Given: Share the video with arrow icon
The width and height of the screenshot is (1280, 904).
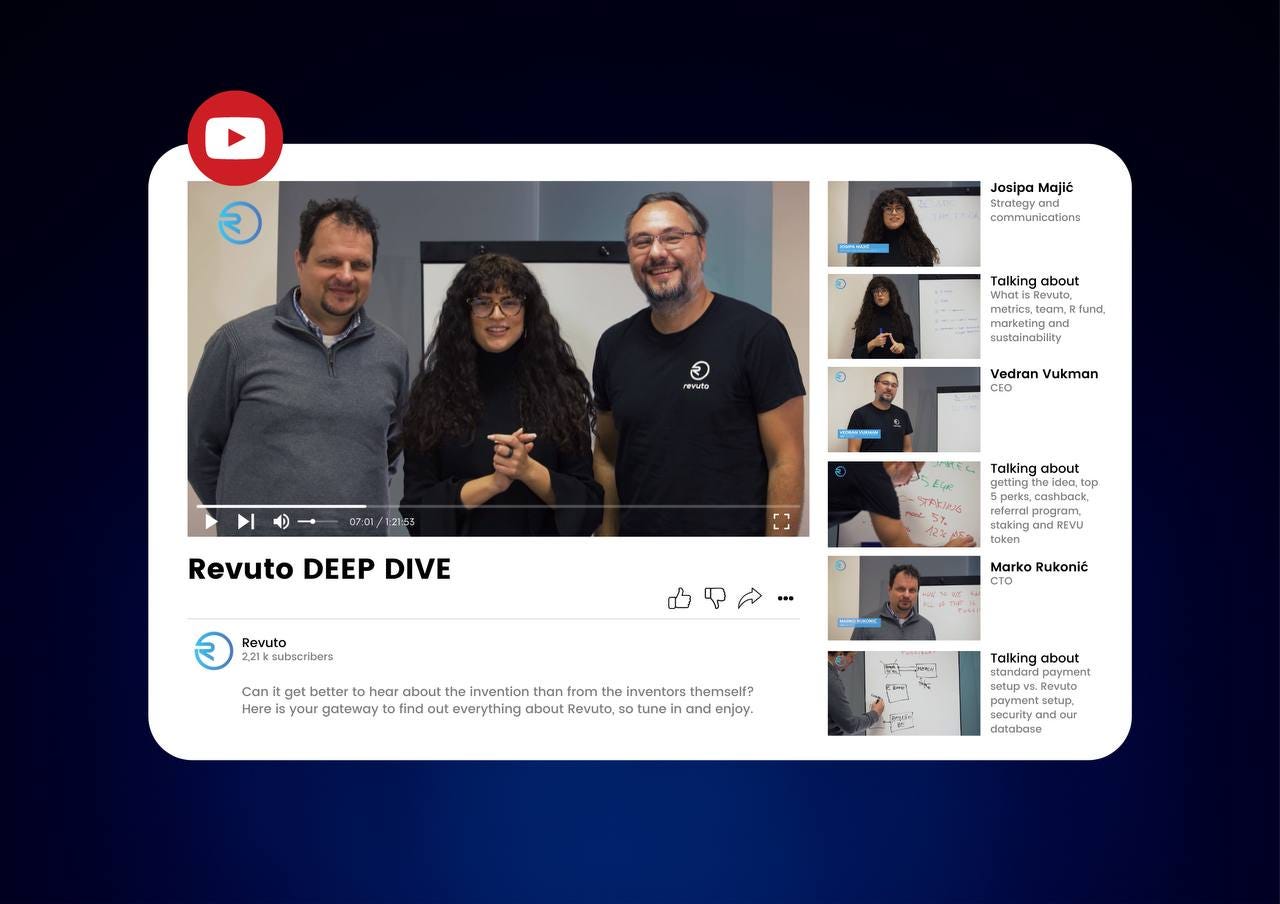Looking at the screenshot, I should pyautogui.click(x=750, y=598).
